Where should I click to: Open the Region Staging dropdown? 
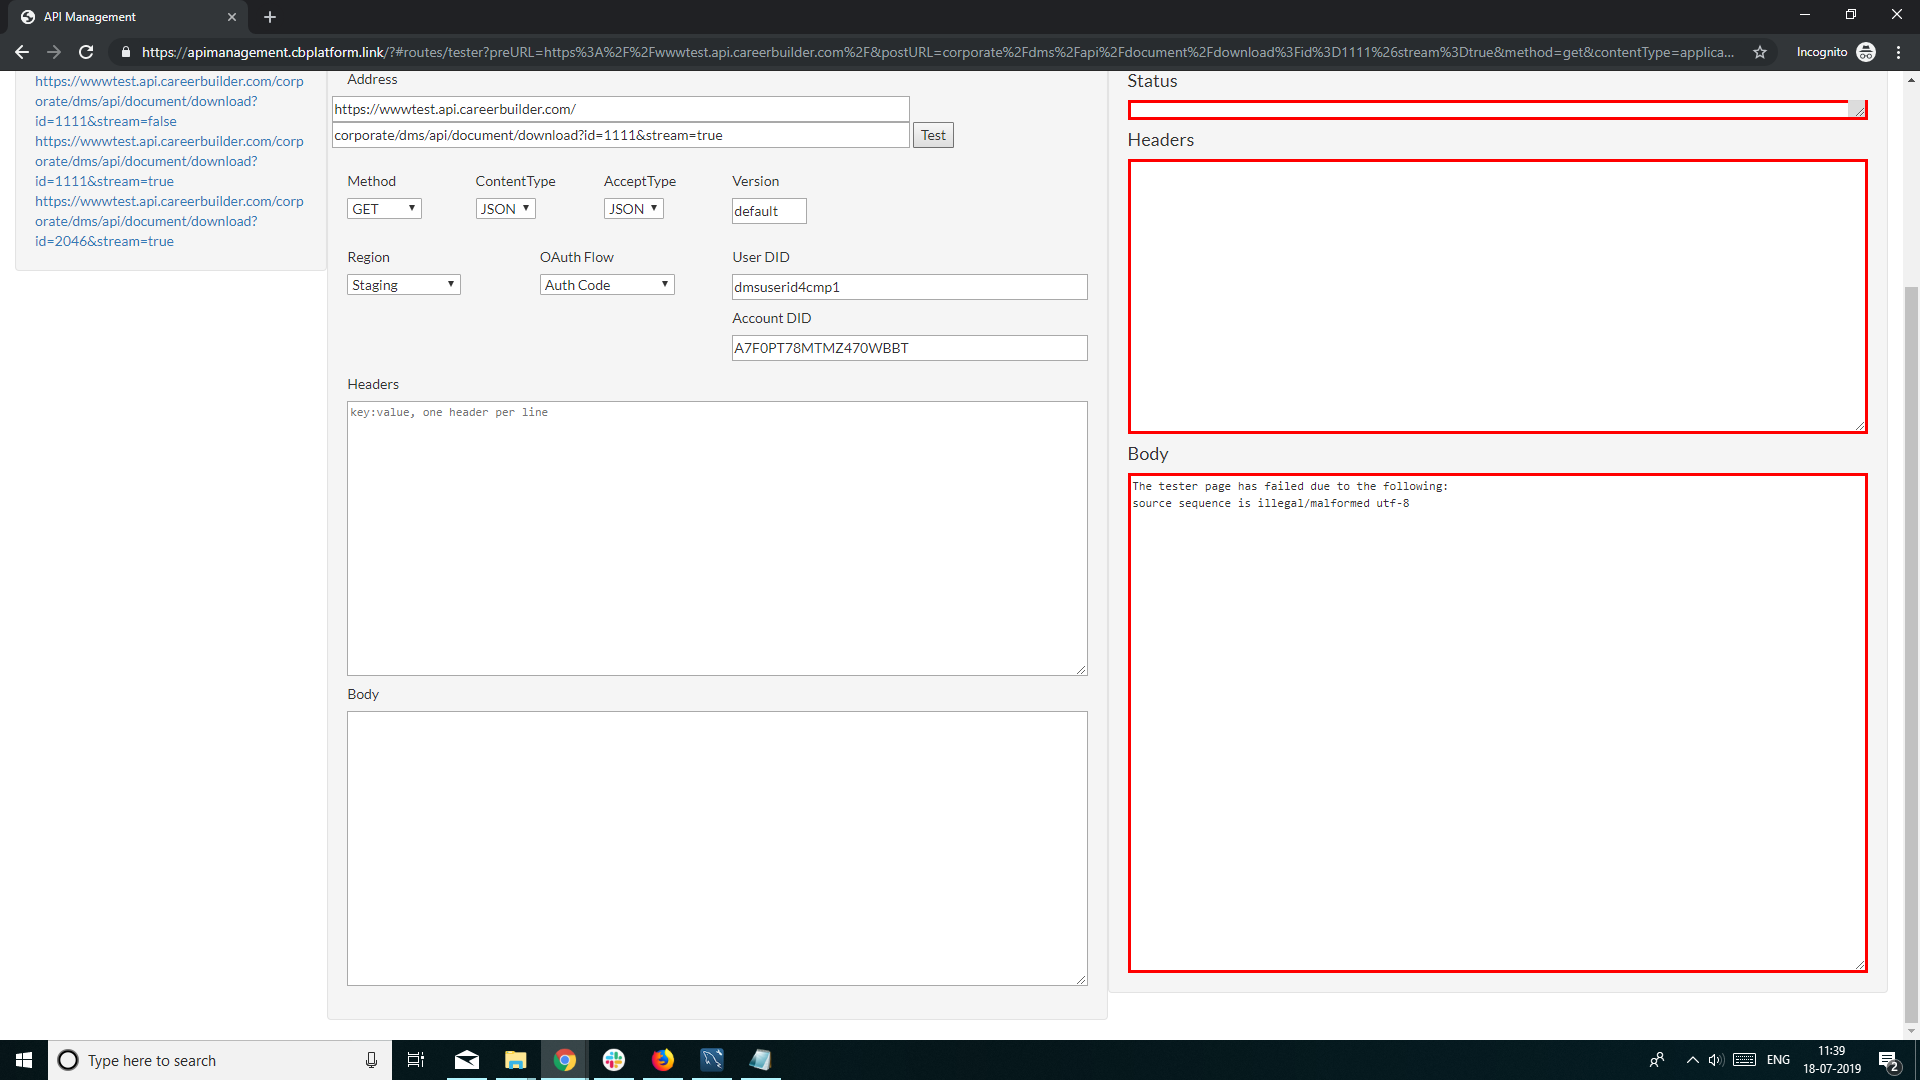(x=403, y=285)
